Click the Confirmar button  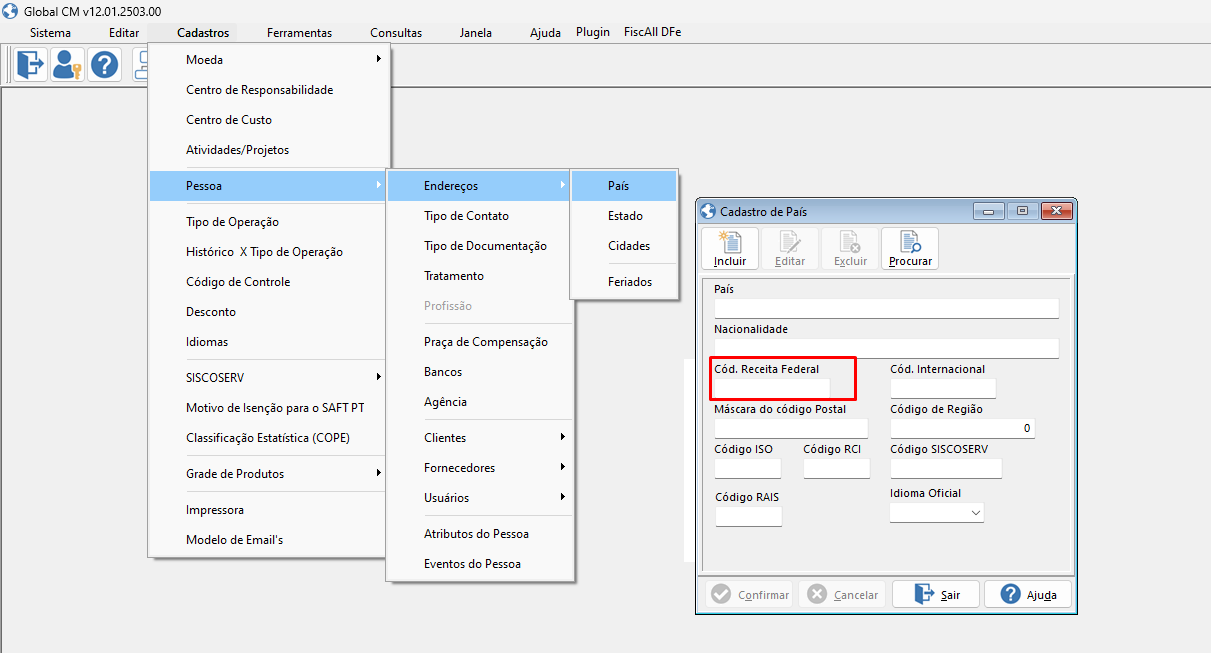coord(749,594)
